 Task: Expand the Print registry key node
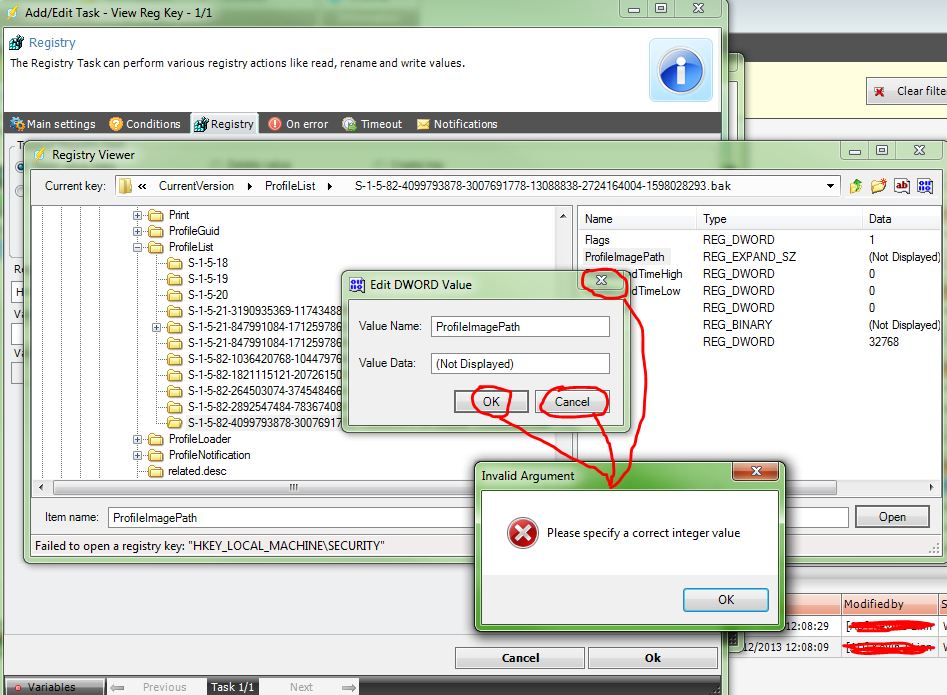point(138,215)
